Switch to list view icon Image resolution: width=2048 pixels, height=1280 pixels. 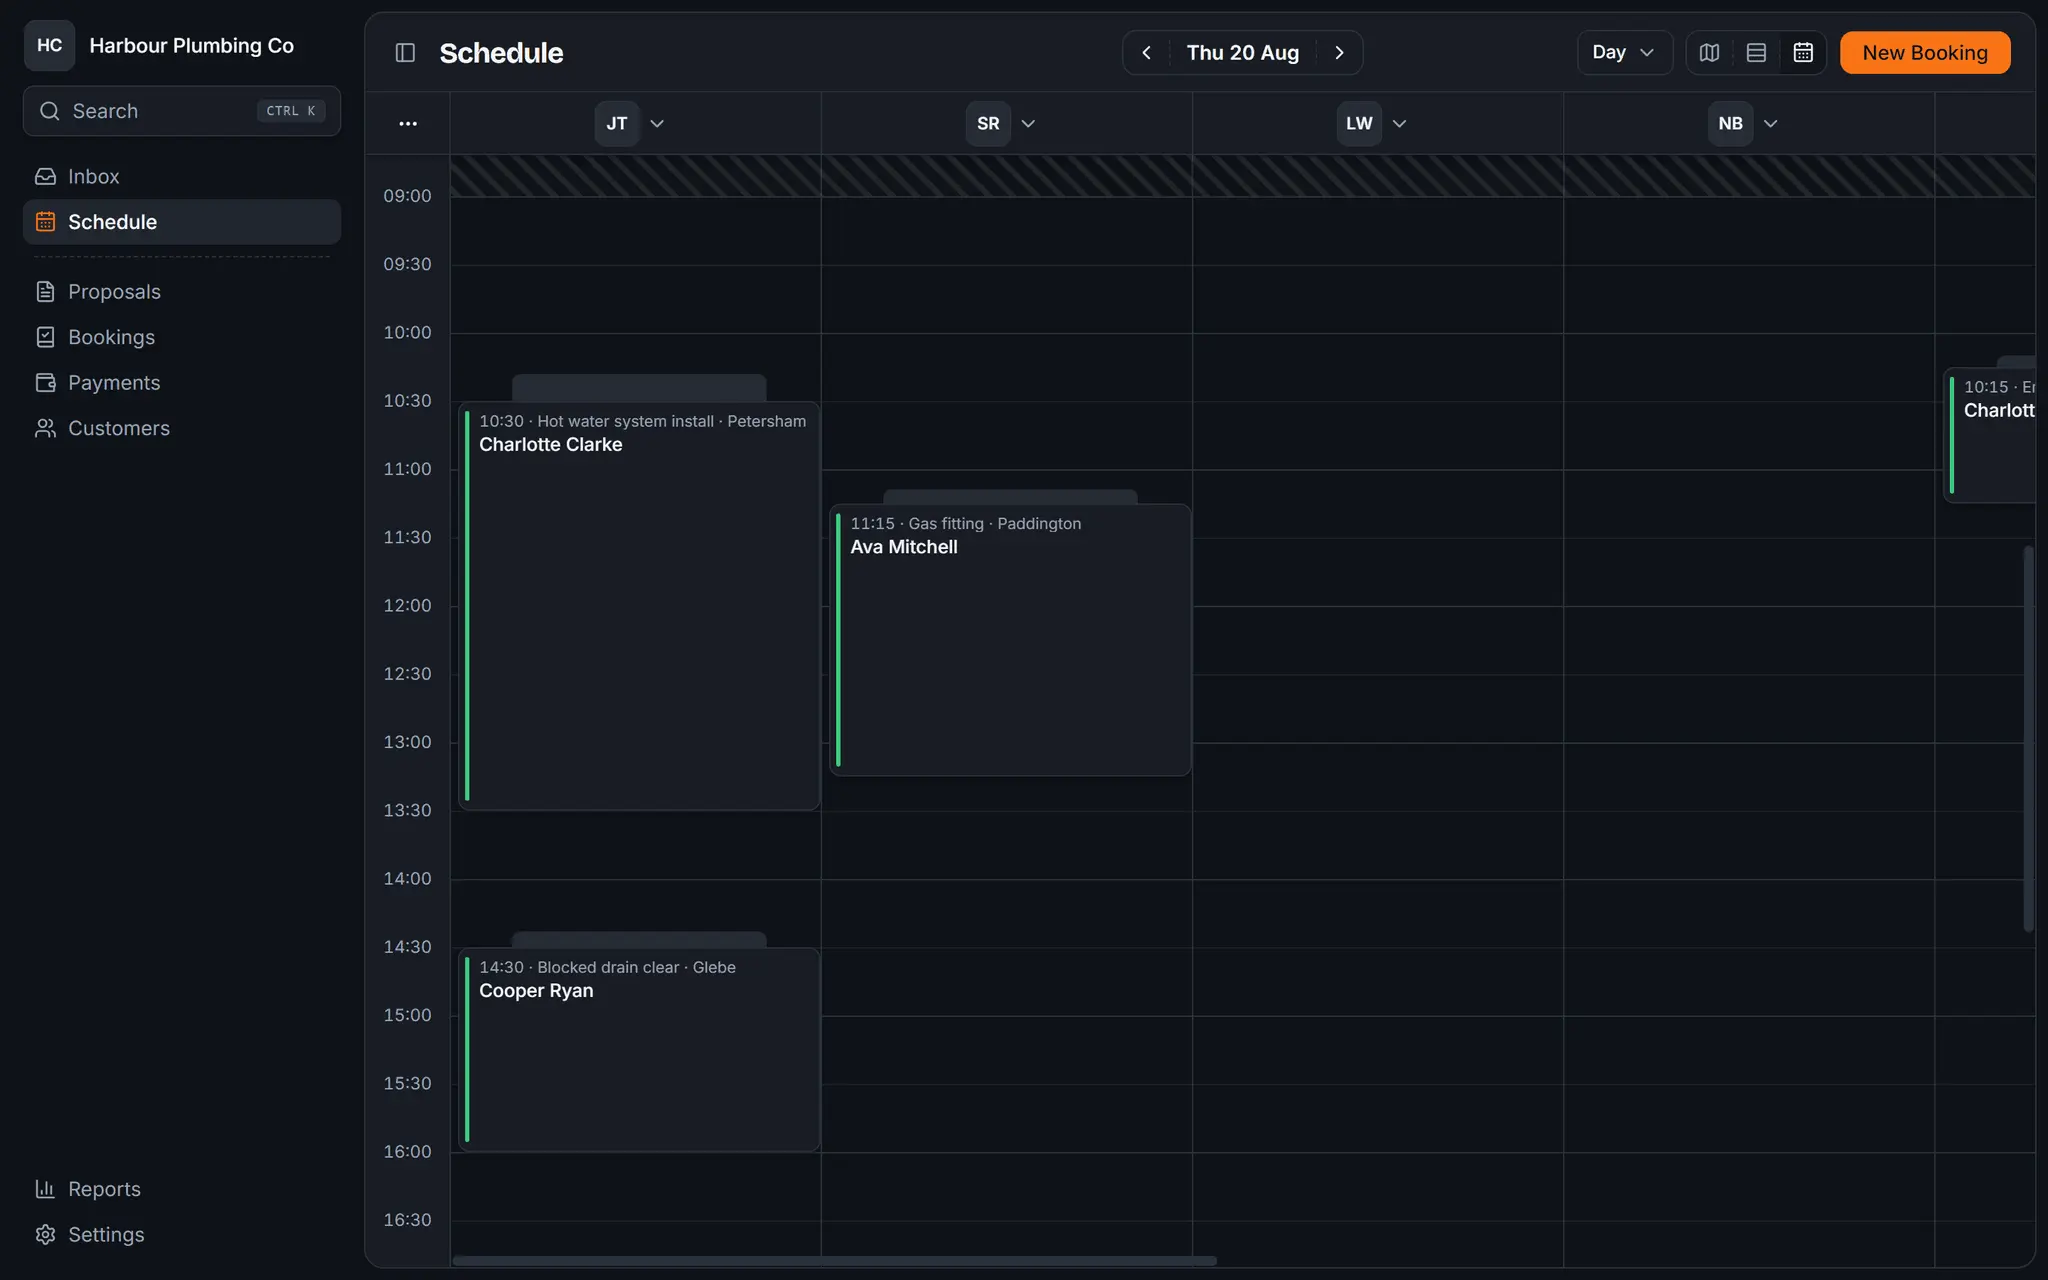pos(1756,53)
